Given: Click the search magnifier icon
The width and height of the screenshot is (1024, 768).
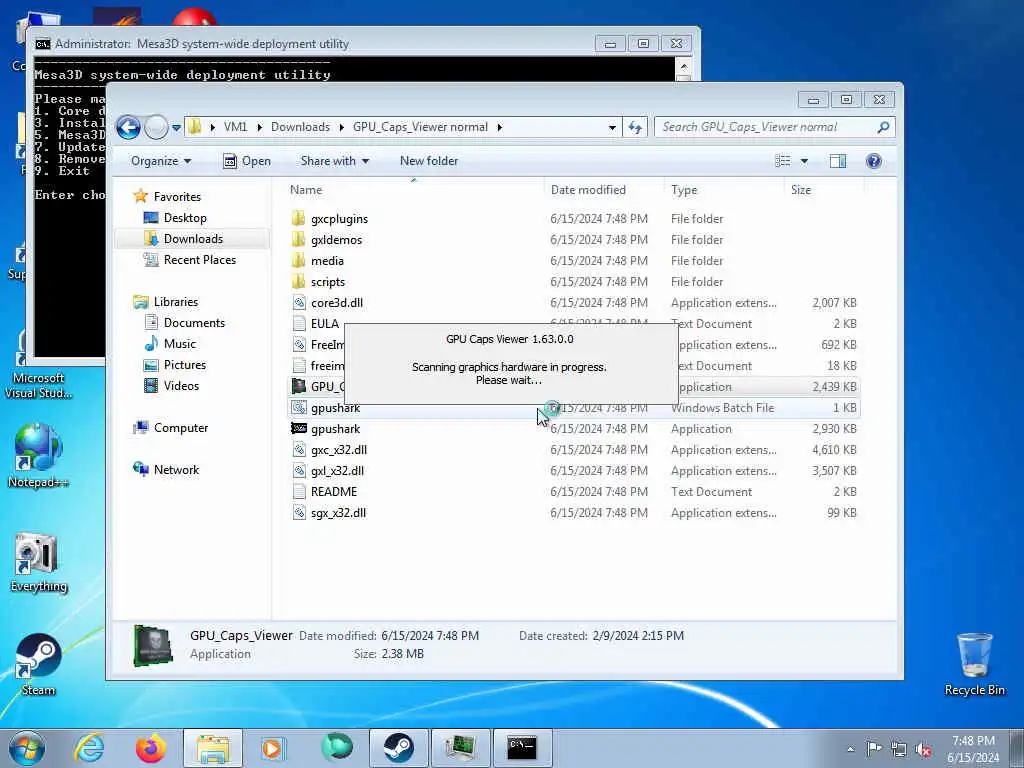Looking at the screenshot, I should (884, 127).
